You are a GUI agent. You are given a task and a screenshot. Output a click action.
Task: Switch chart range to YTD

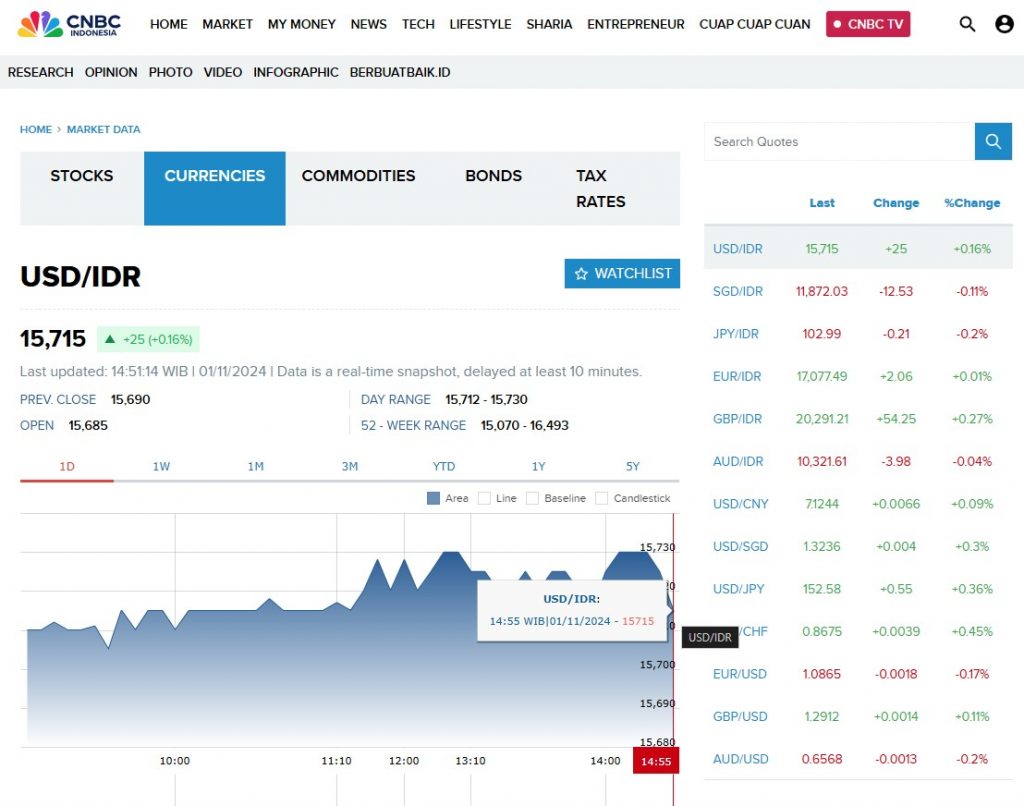(444, 466)
